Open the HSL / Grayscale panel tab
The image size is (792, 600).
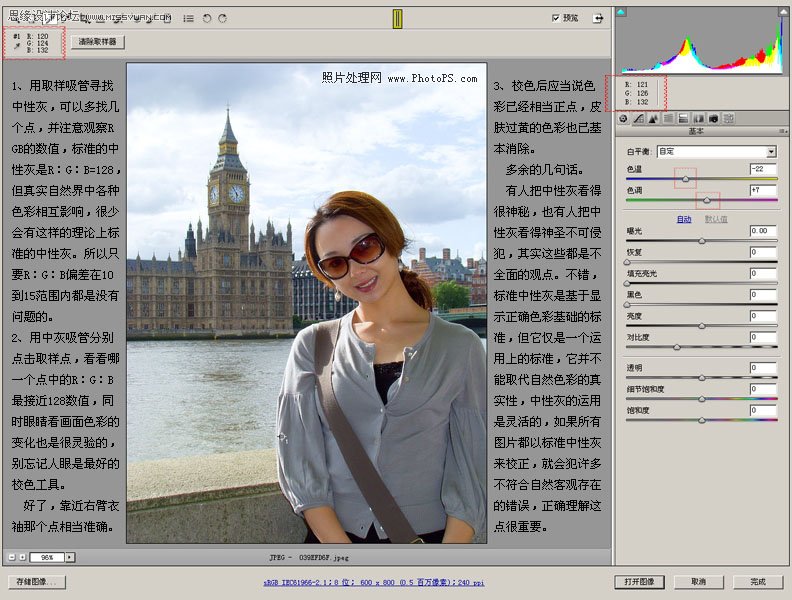pos(668,118)
